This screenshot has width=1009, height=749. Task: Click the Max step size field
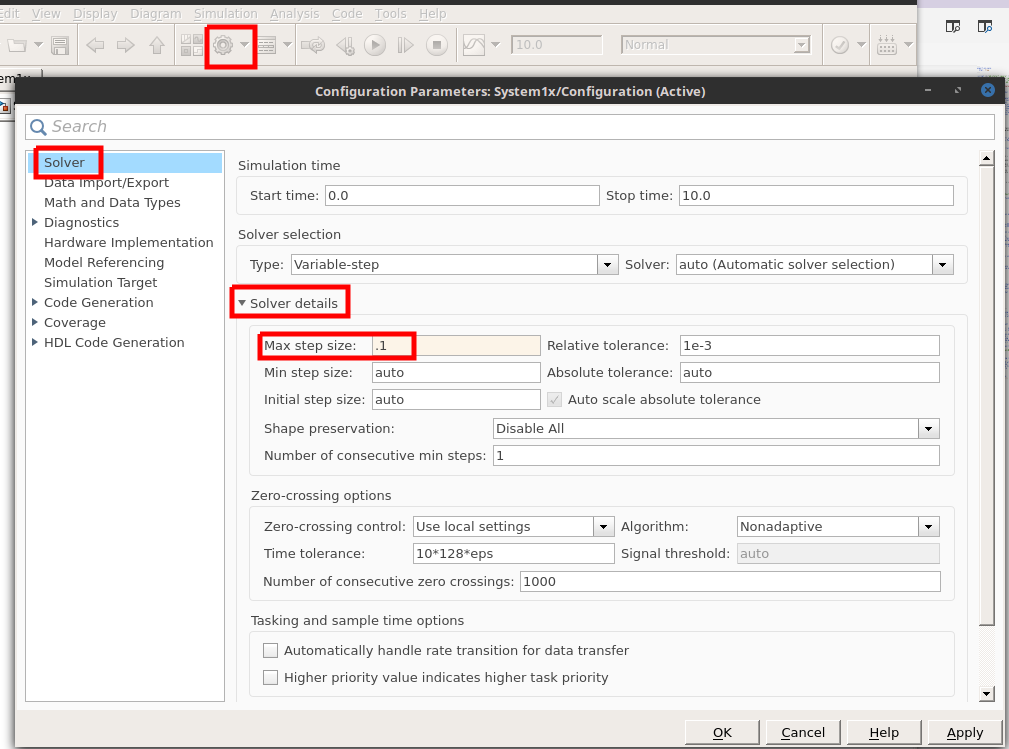[x=456, y=346]
